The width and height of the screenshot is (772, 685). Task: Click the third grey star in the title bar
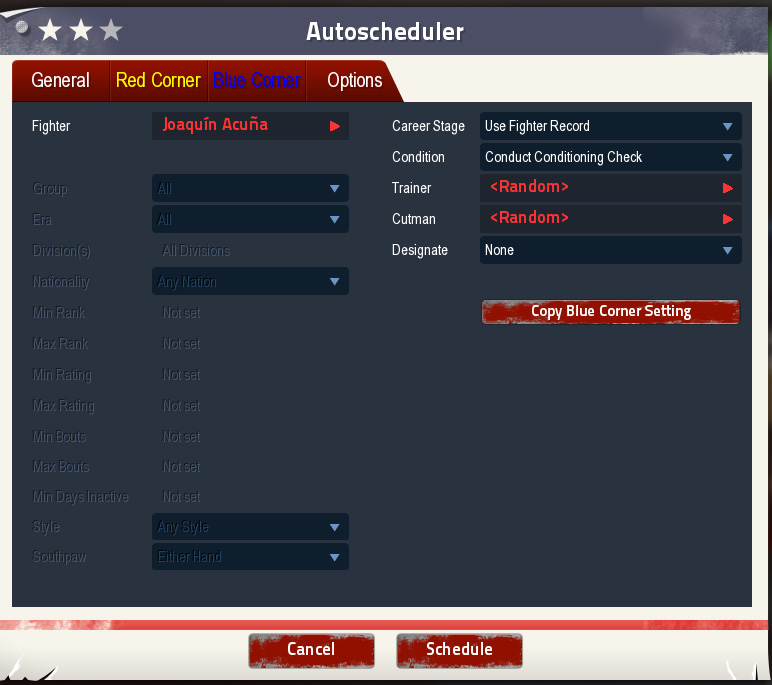click(111, 30)
